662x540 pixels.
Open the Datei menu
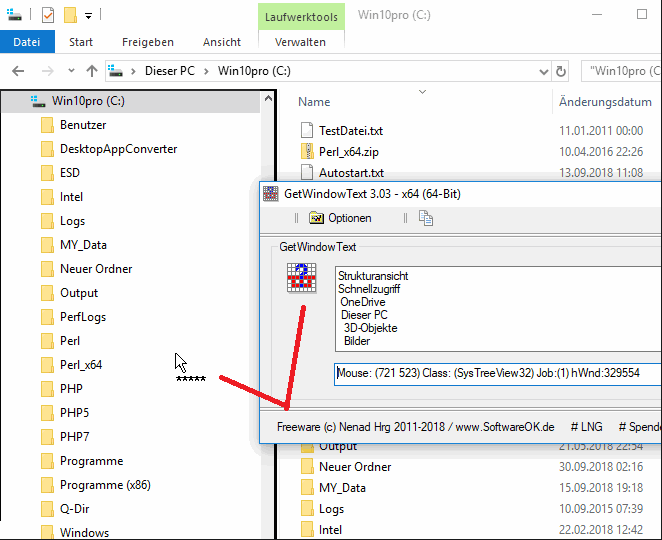point(27,42)
